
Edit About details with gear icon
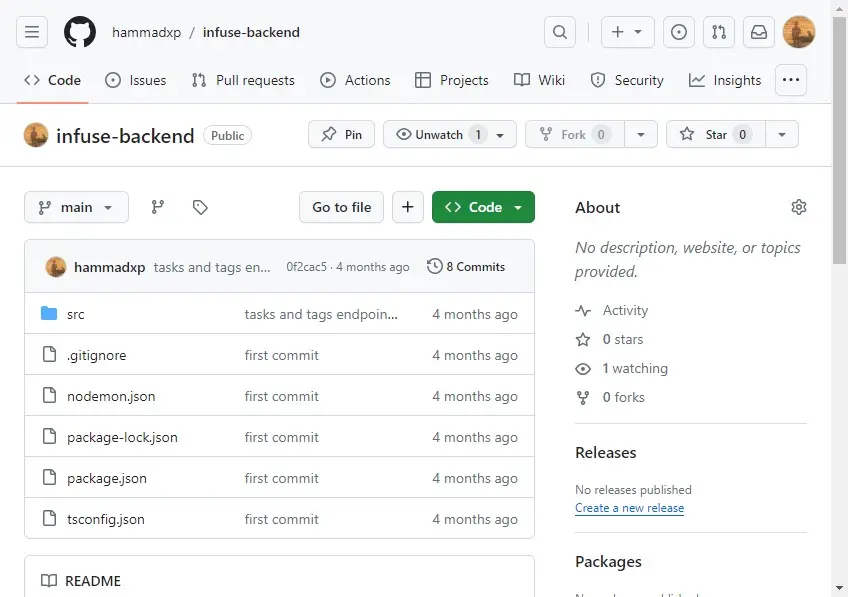point(798,207)
